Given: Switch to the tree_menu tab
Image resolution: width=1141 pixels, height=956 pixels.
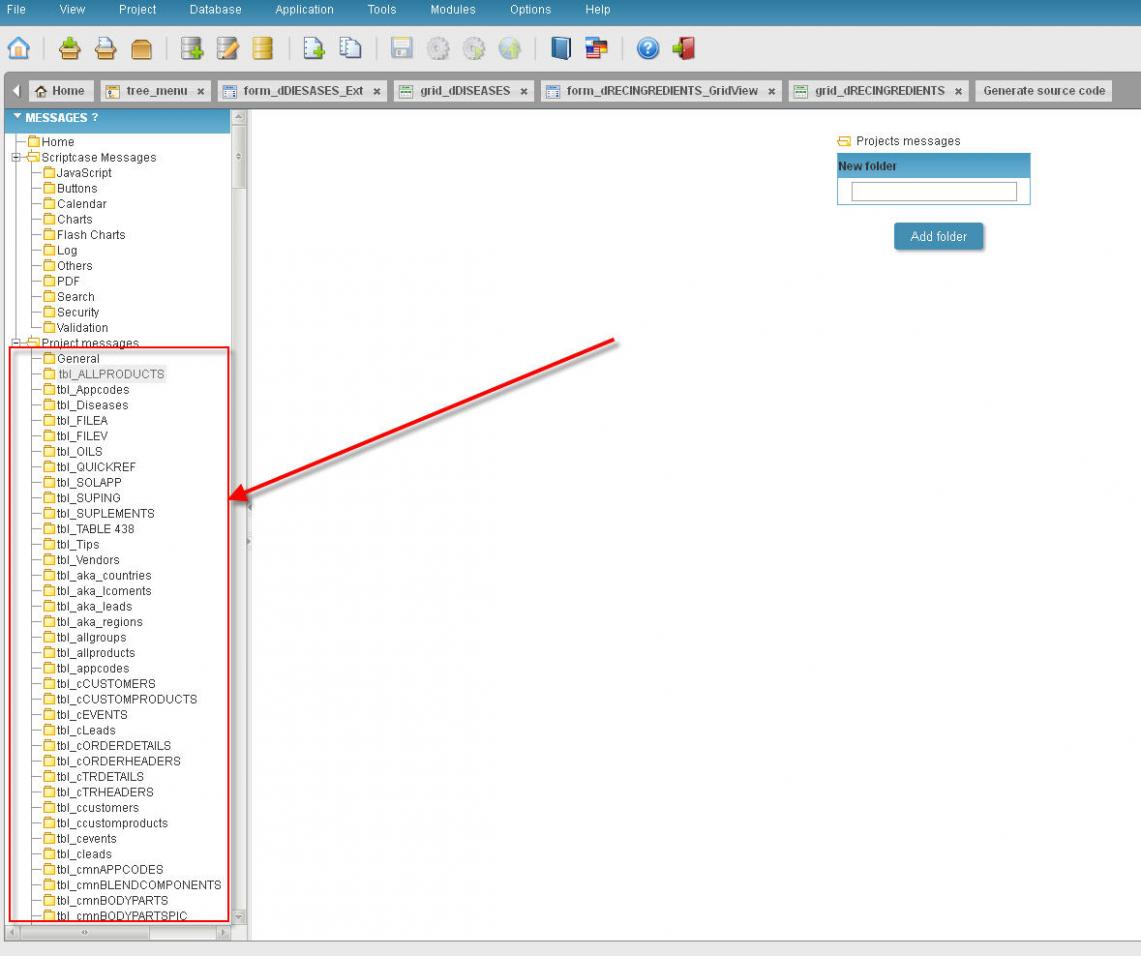Looking at the screenshot, I should (x=156, y=91).
